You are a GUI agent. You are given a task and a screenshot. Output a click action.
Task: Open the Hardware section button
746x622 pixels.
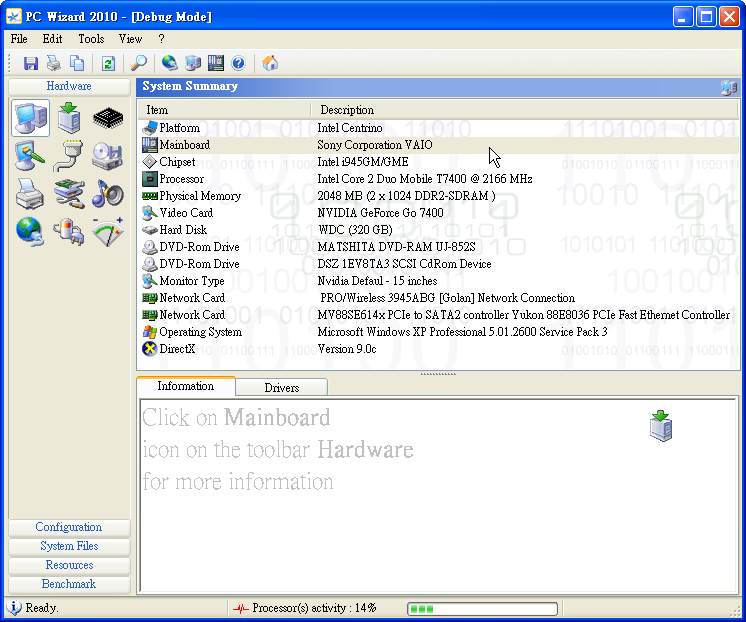(x=69, y=86)
